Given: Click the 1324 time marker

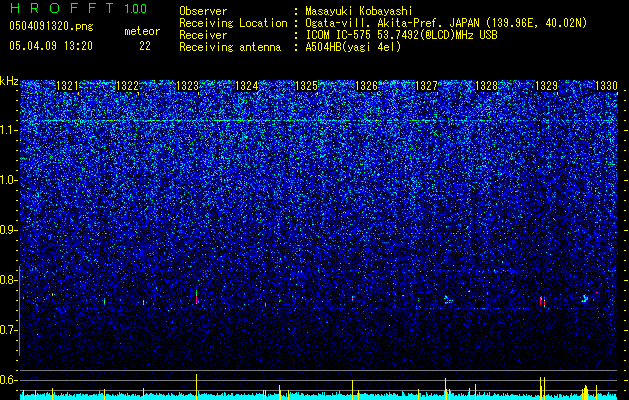Looking at the screenshot, I should [x=246, y=86].
